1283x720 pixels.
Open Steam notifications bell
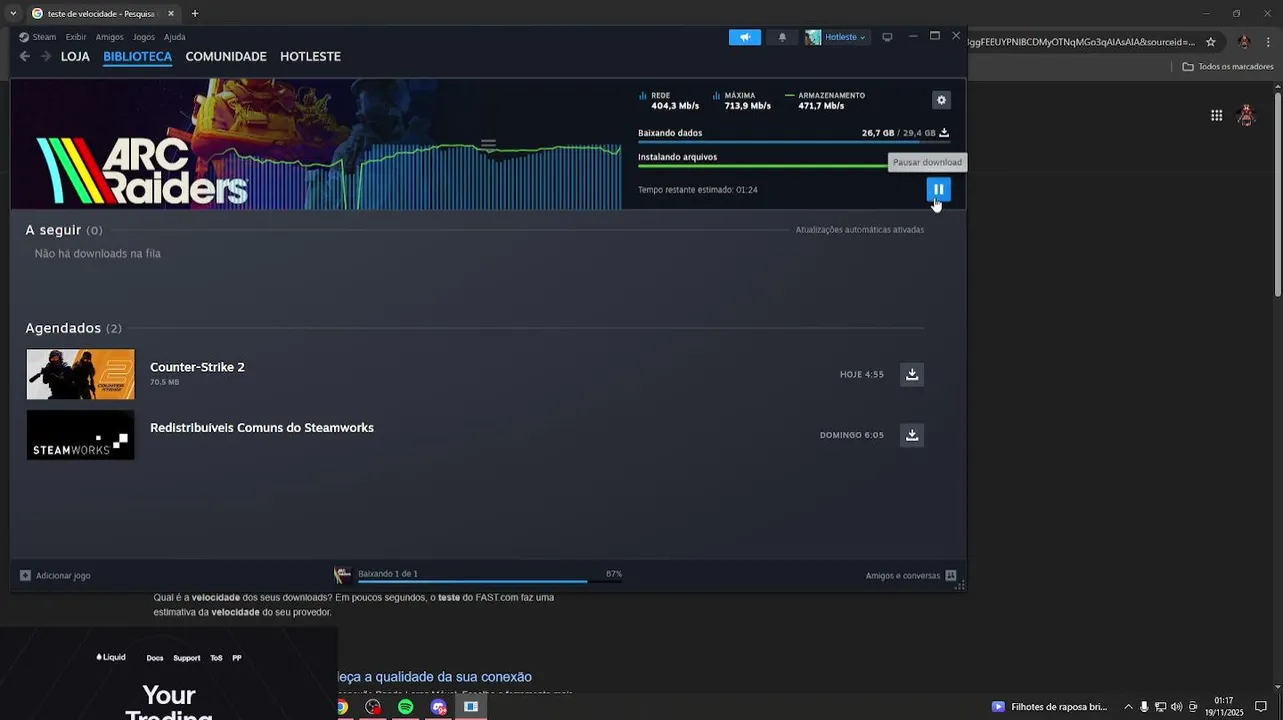coord(782,37)
